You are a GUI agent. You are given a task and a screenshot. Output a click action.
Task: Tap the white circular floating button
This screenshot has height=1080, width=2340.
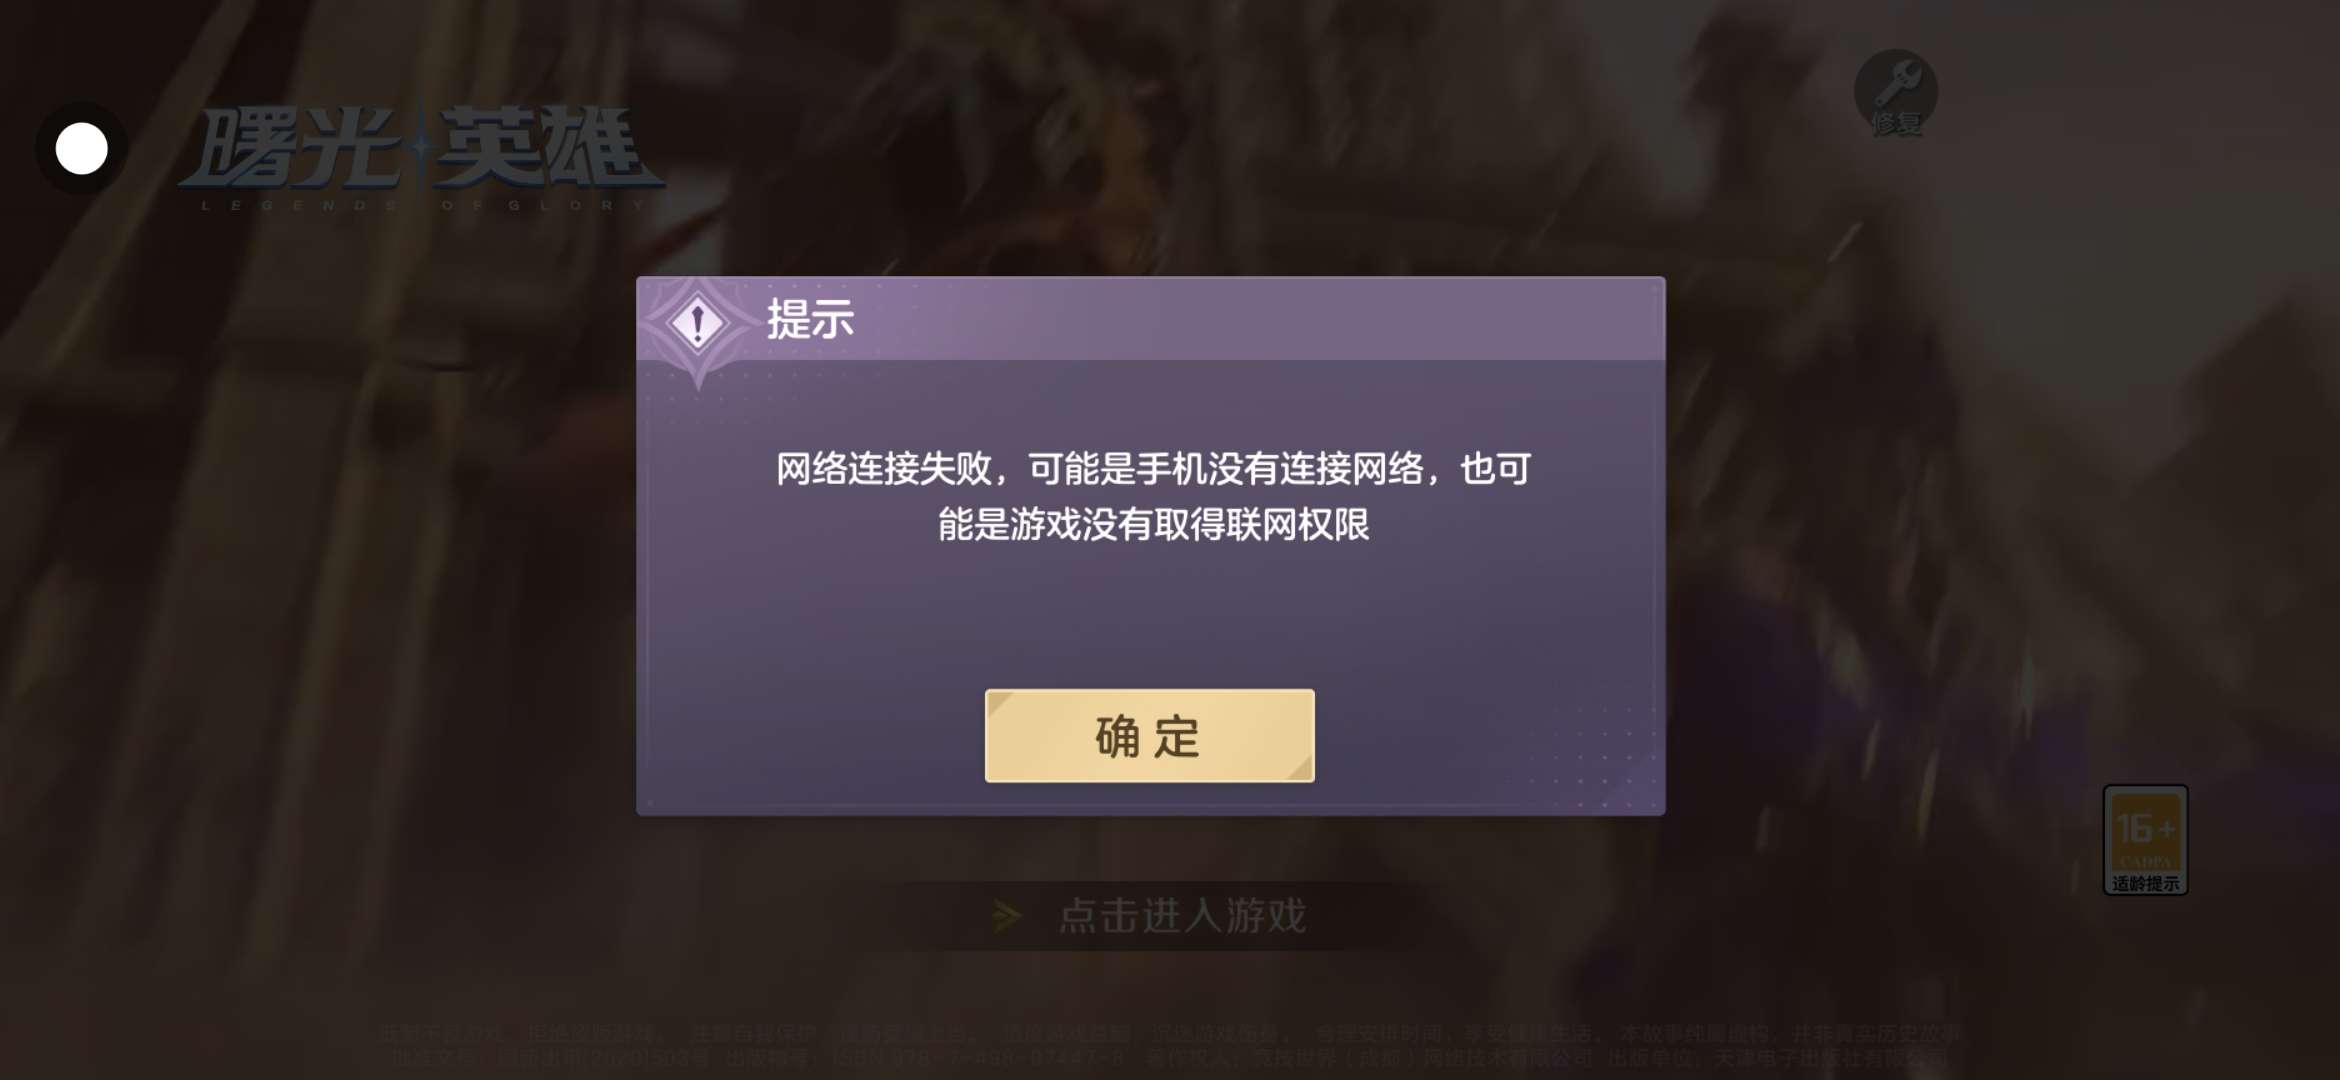pyautogui.click(x=81, y=148)
